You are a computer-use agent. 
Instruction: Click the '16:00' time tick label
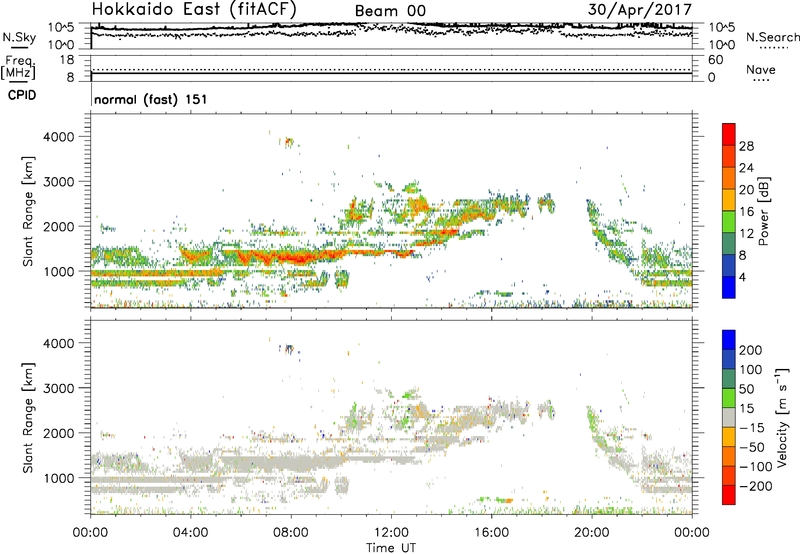click(x=491, y=533)
